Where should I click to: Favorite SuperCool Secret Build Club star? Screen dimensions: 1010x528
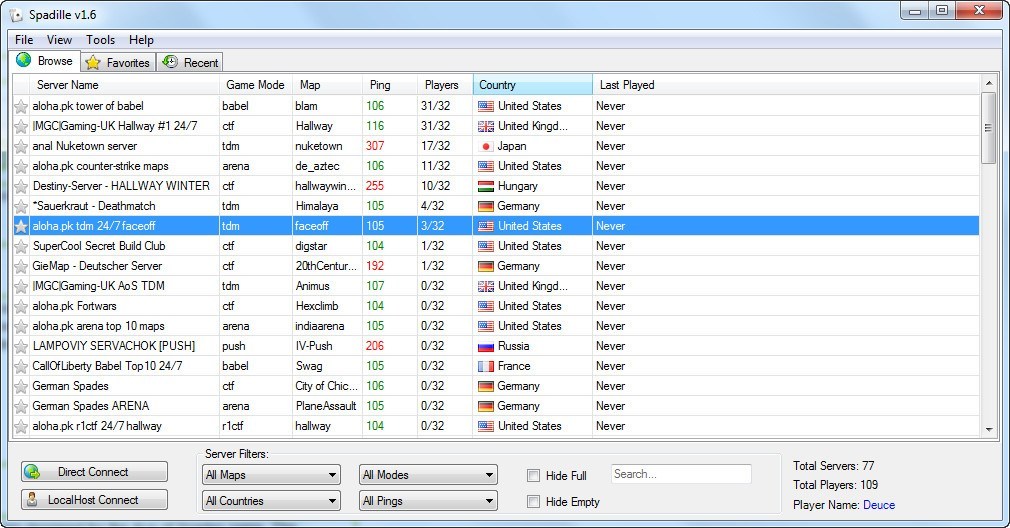click(x=21, y=246)
